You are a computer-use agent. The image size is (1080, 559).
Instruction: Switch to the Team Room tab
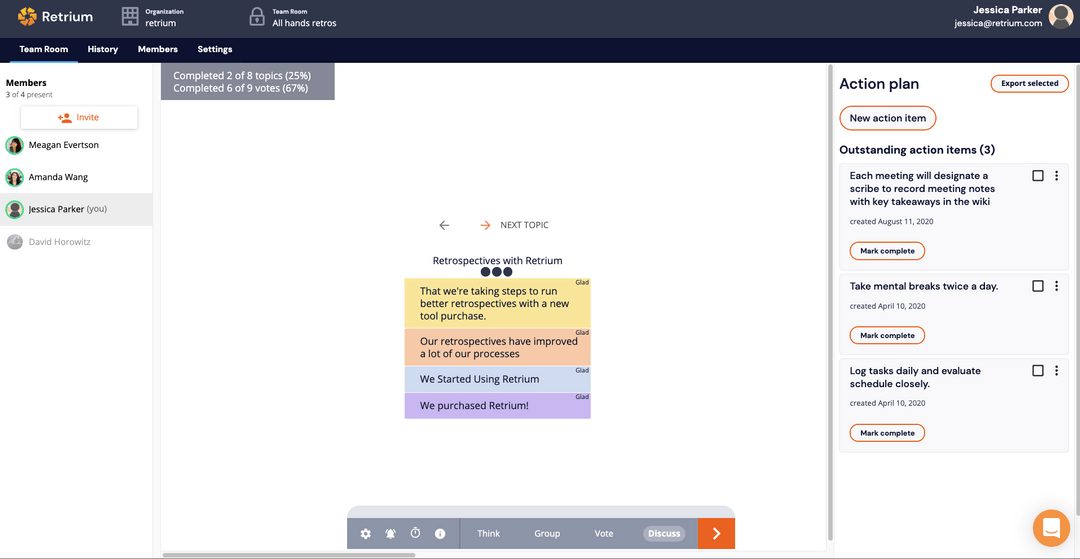click(43, 50)
